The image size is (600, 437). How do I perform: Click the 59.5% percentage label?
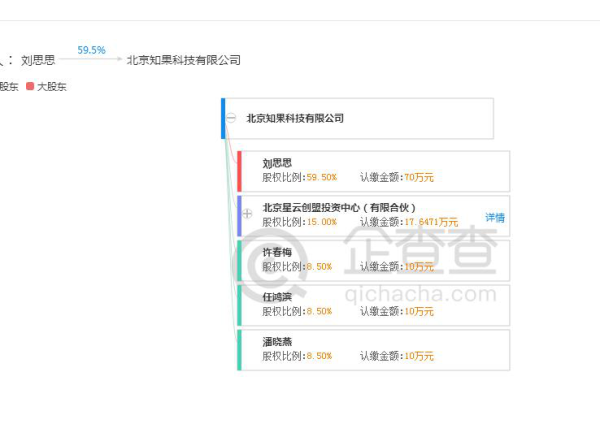91,50
